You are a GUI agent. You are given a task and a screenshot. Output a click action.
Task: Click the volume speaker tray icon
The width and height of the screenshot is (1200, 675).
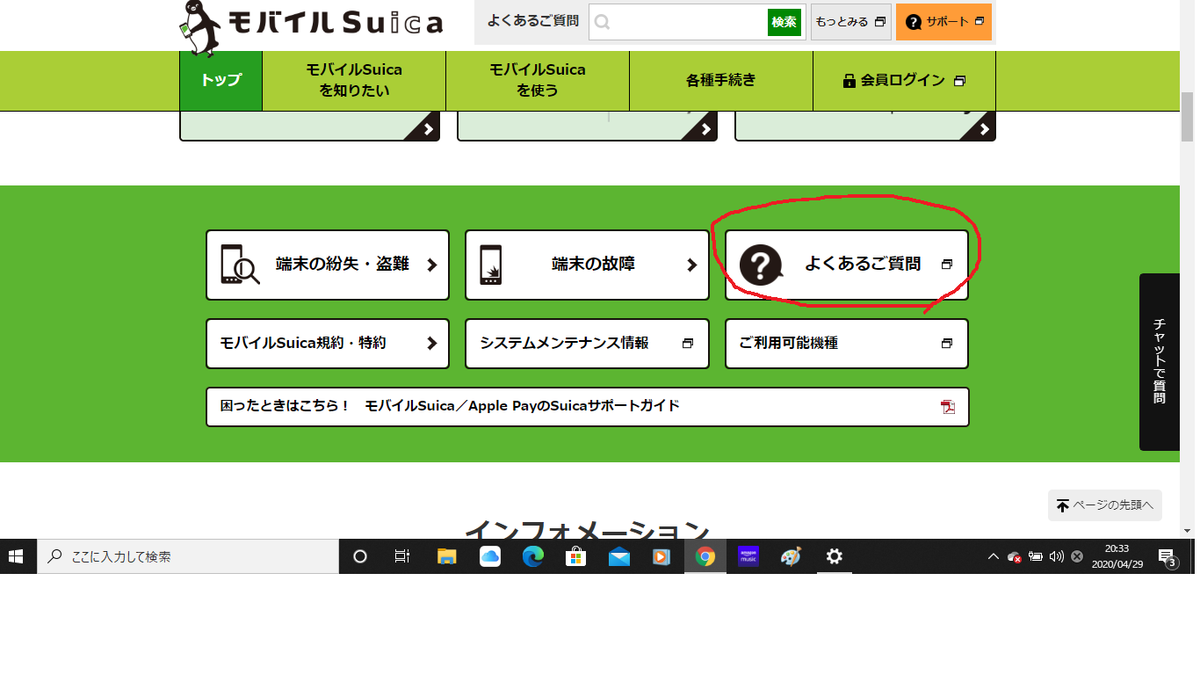click(x=1057, y=557)
